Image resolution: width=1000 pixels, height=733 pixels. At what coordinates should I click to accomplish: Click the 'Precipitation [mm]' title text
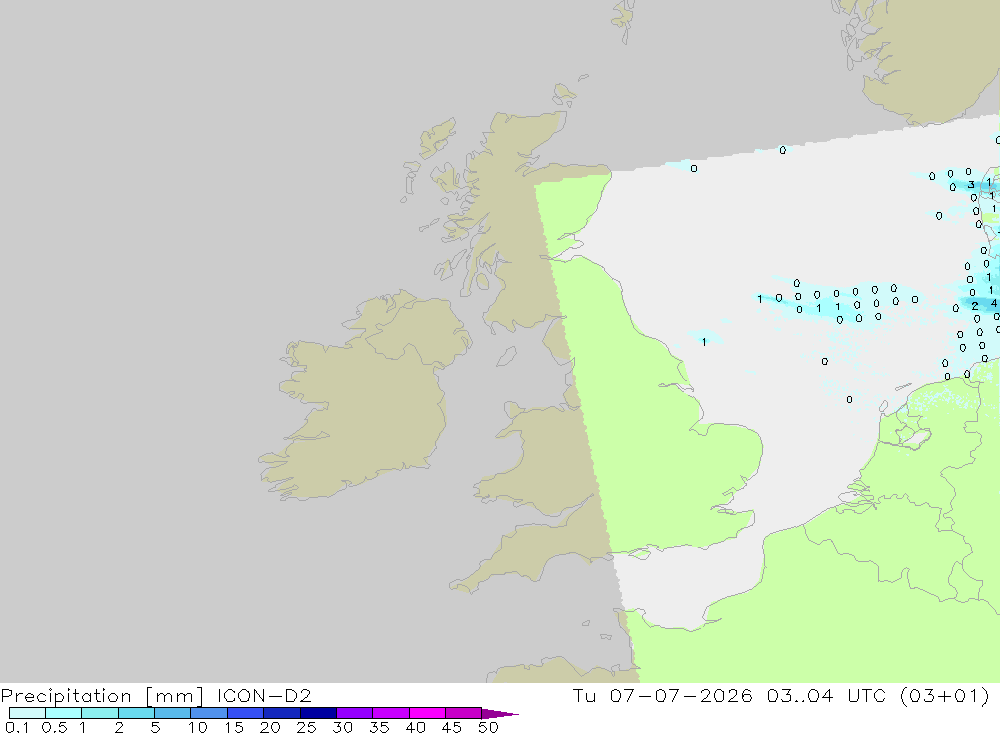pyautogui.click(x=102, y=696)
